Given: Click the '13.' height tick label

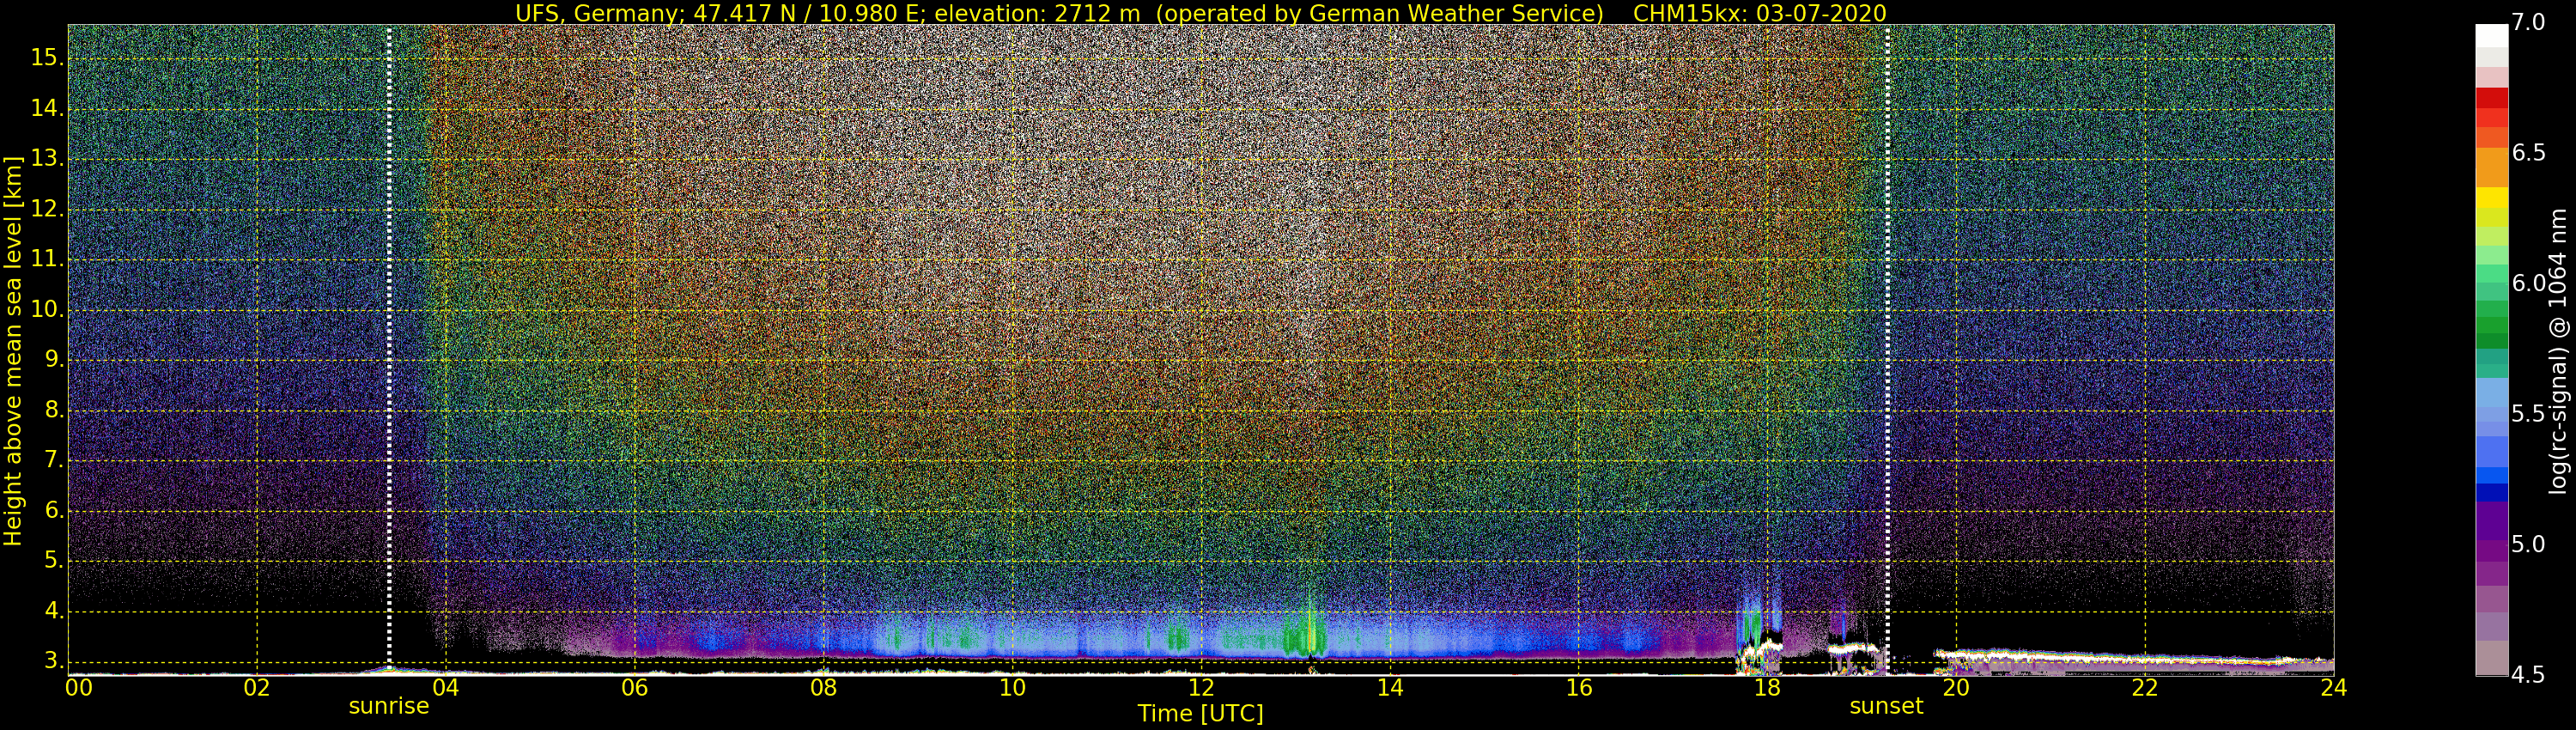Looking at the screenshot, I should click(x=47, y=159).
